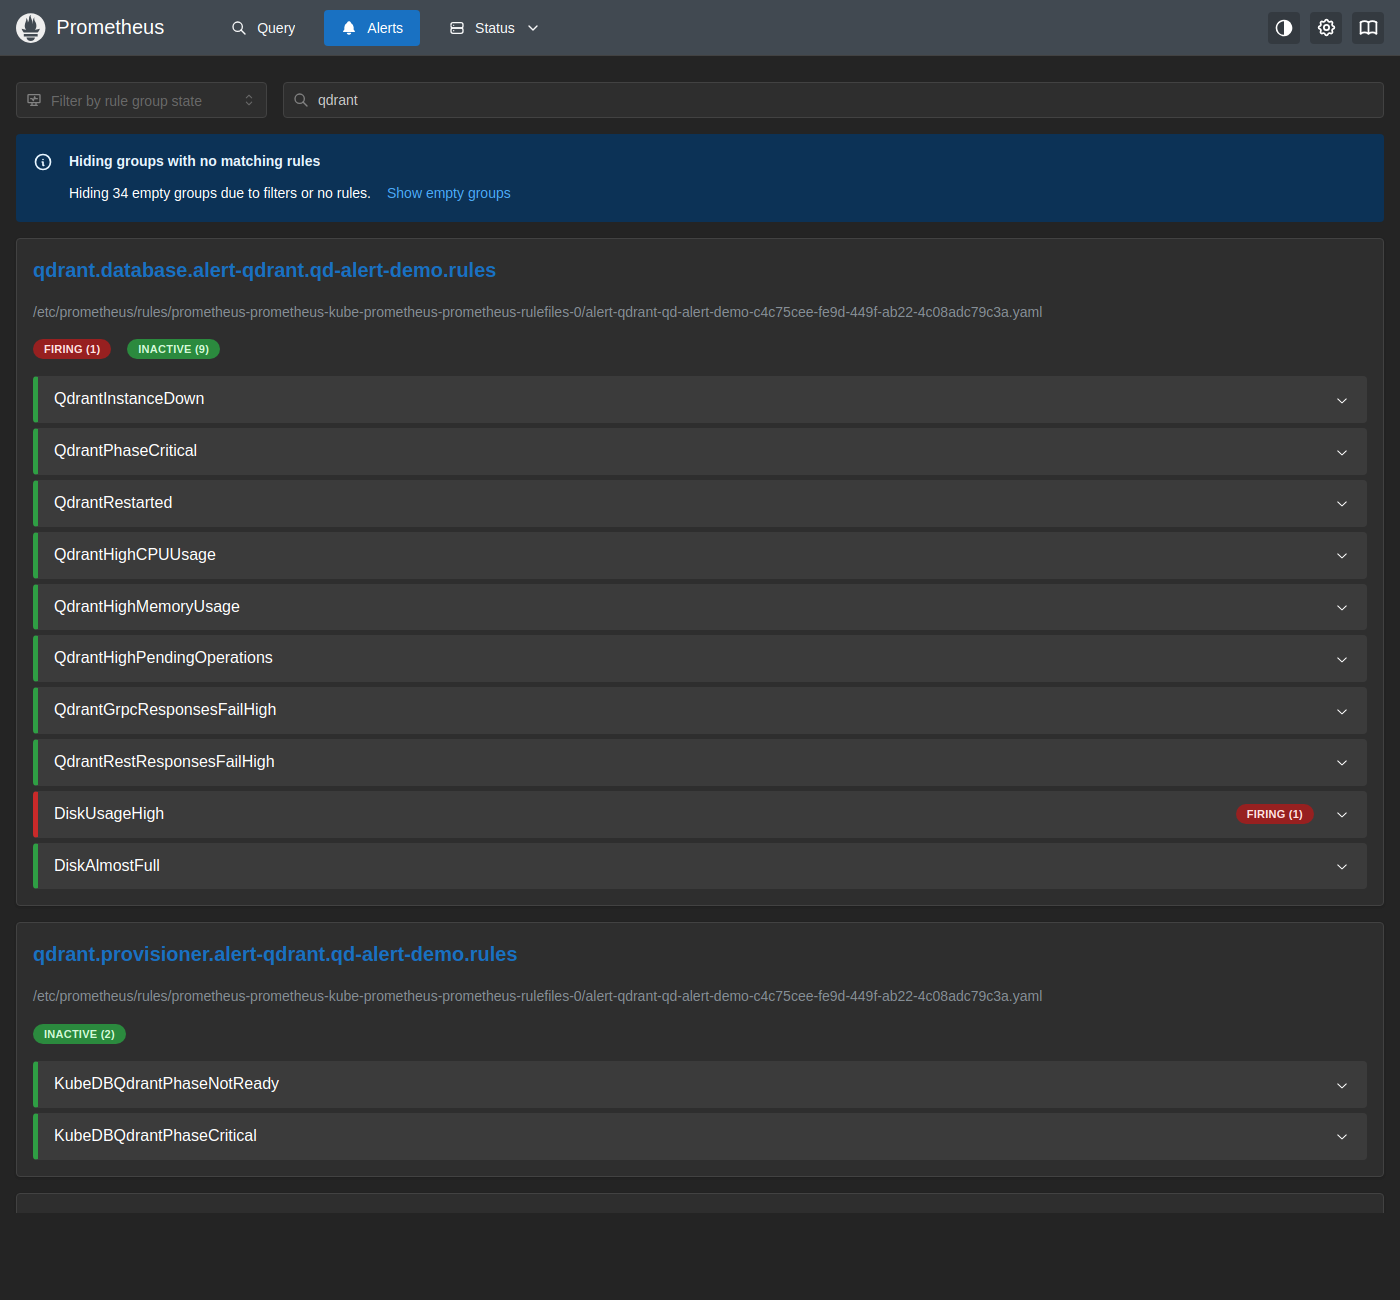Image resolution: width=1400 pixels, height=1300 pixels.
Task: Select the QdrantHighPendingOperations rule name
Action: 163,658
